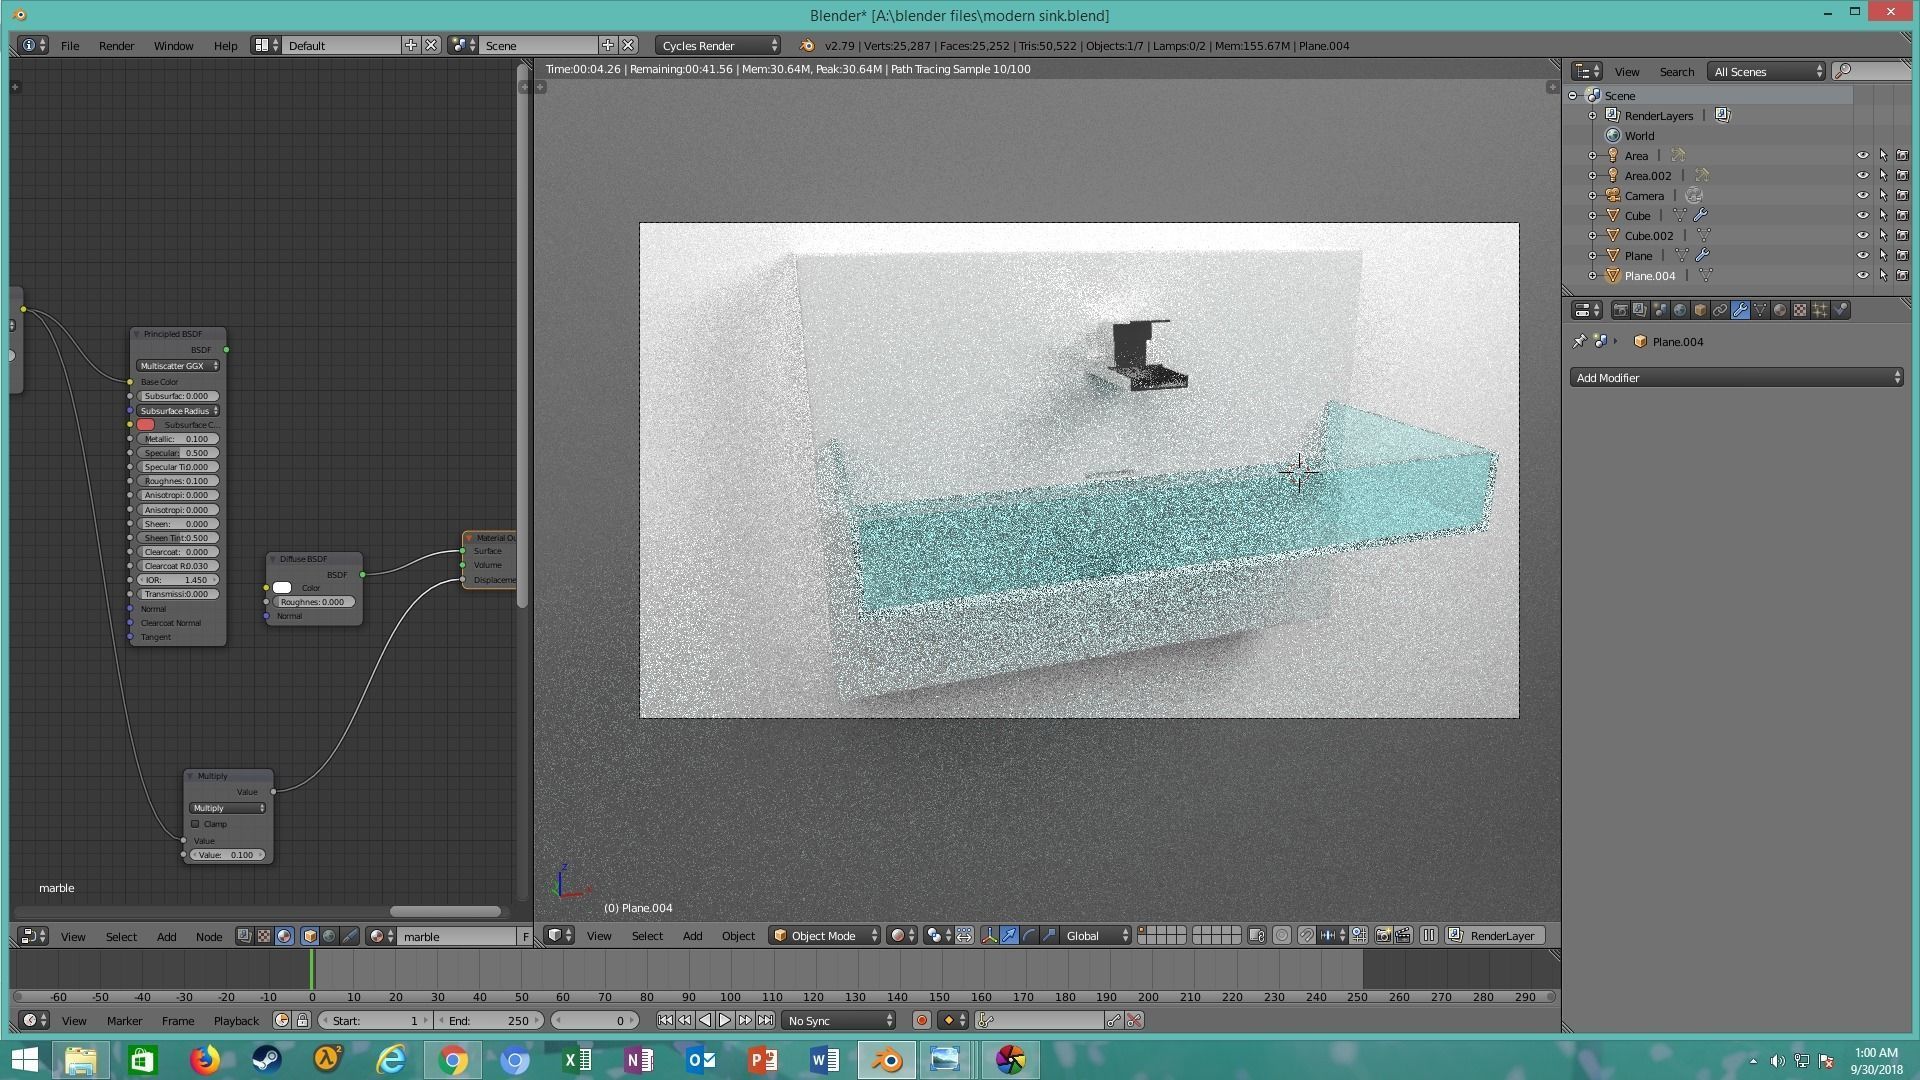
Task: Open the Add Modifier dropdown
Action: point(1736,377)
